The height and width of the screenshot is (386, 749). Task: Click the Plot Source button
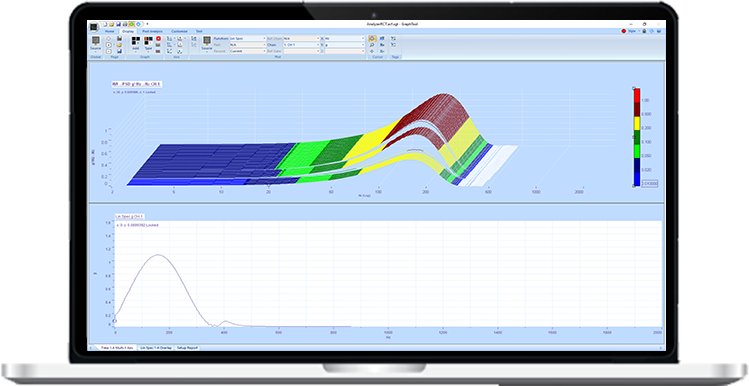point(207,43)
